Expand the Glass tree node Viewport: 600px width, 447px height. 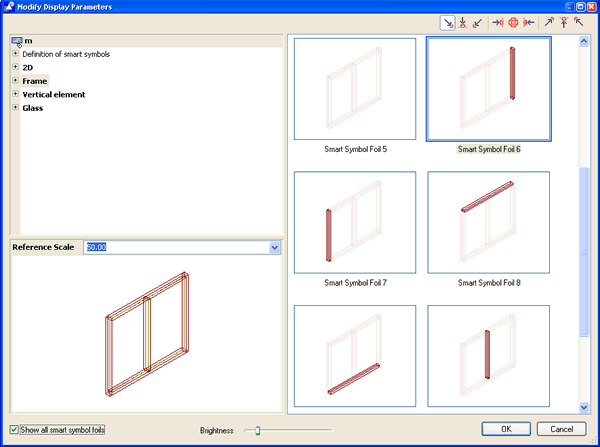tap(15, 108)
